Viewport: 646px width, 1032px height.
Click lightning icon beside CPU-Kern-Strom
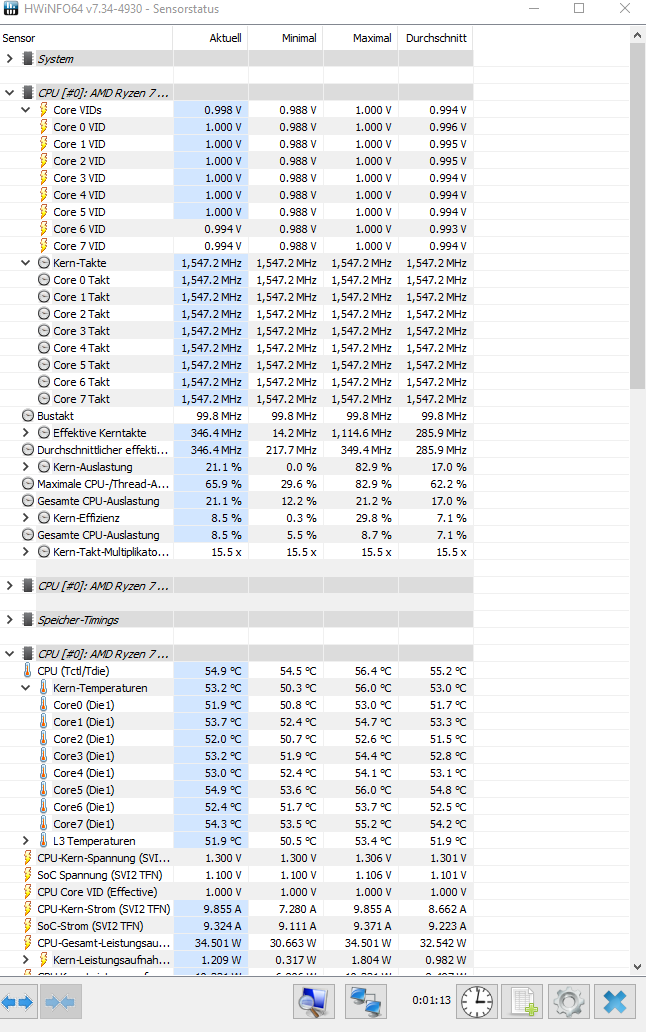pos(28,908)
